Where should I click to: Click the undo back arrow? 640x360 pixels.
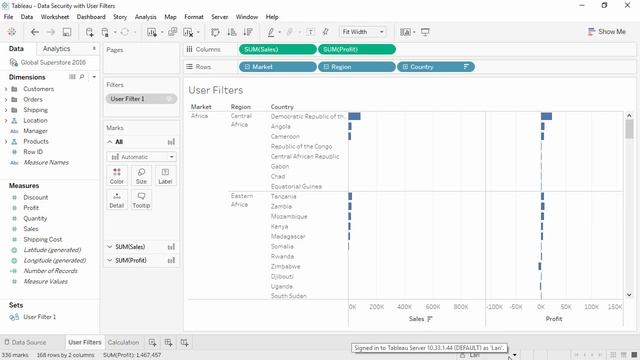pyautogui.click(x=35, y=32)
